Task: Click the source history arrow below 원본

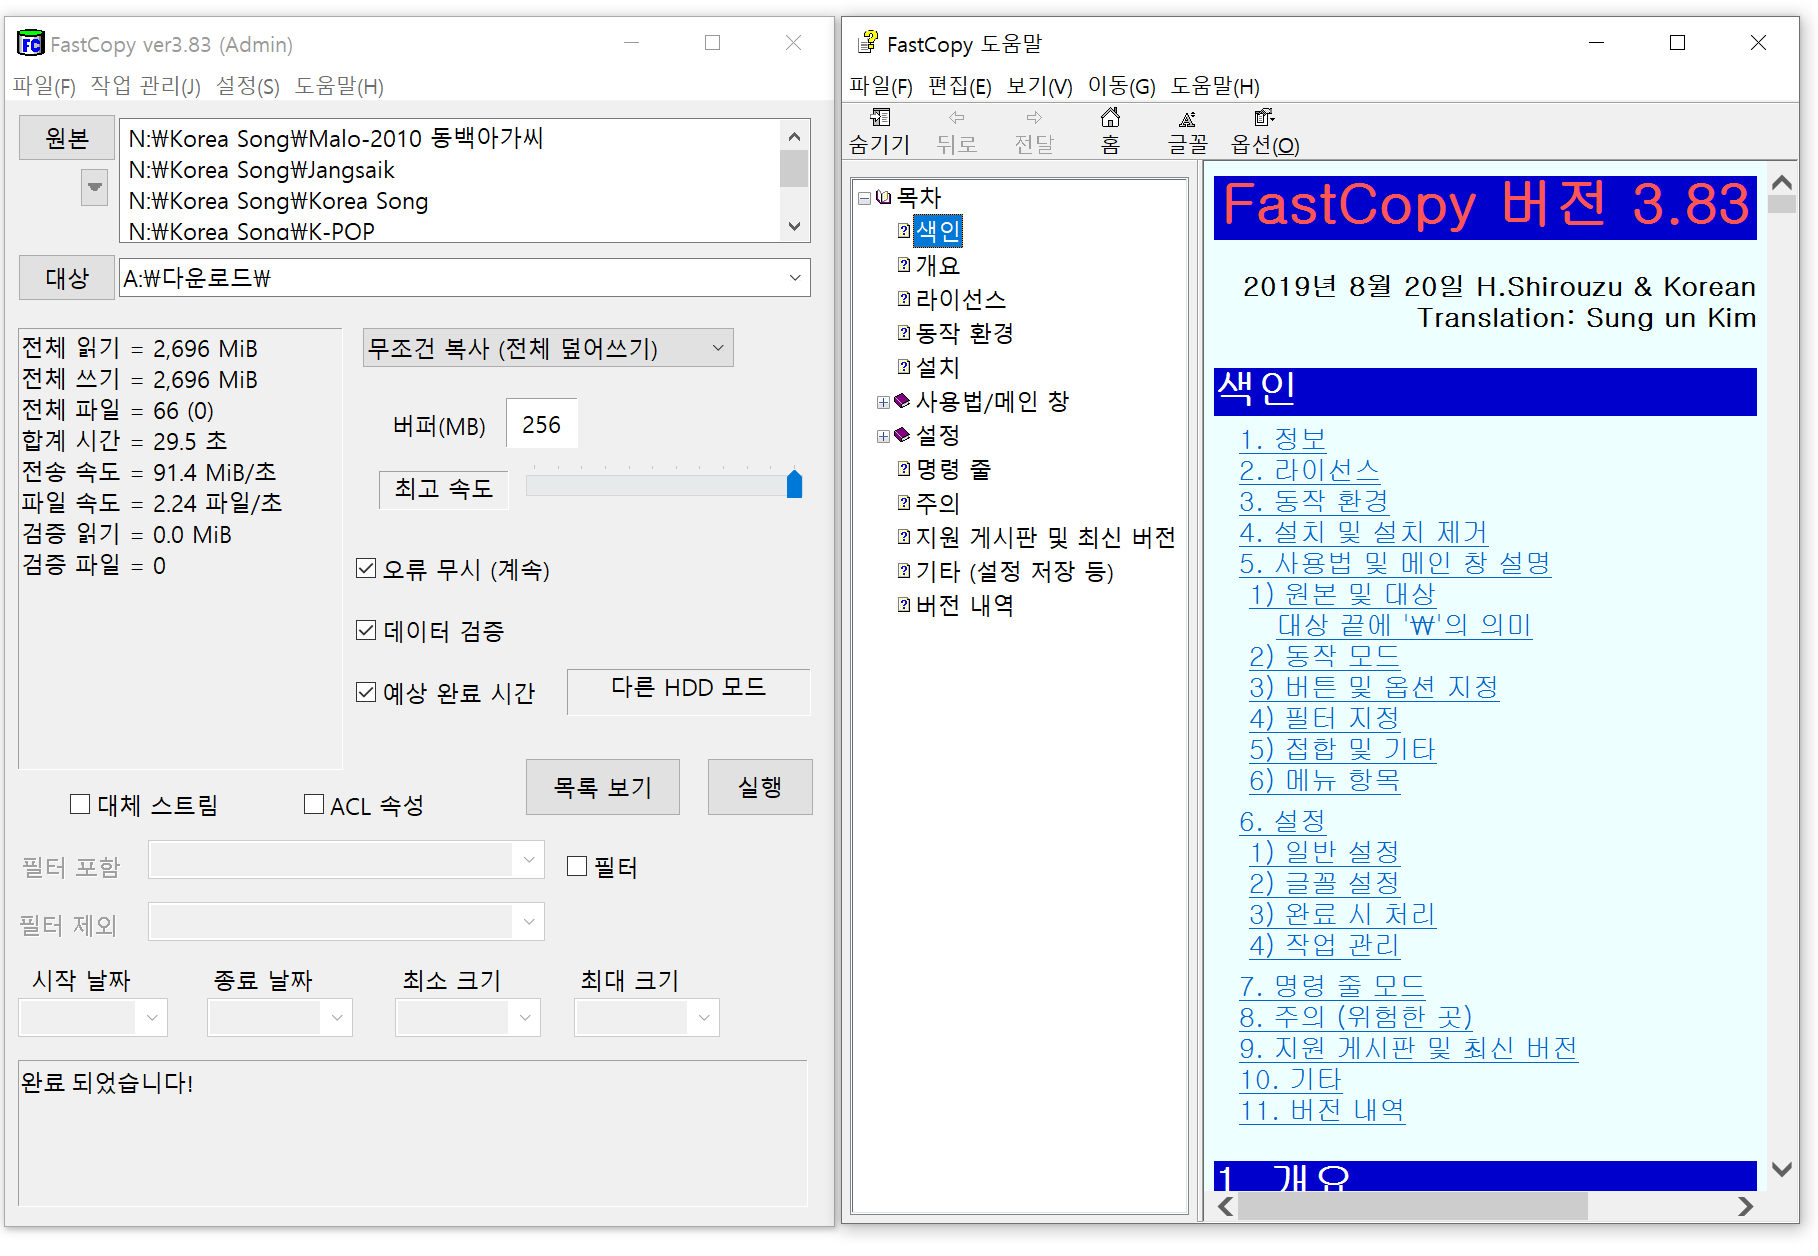Action: tap(94, 187)
